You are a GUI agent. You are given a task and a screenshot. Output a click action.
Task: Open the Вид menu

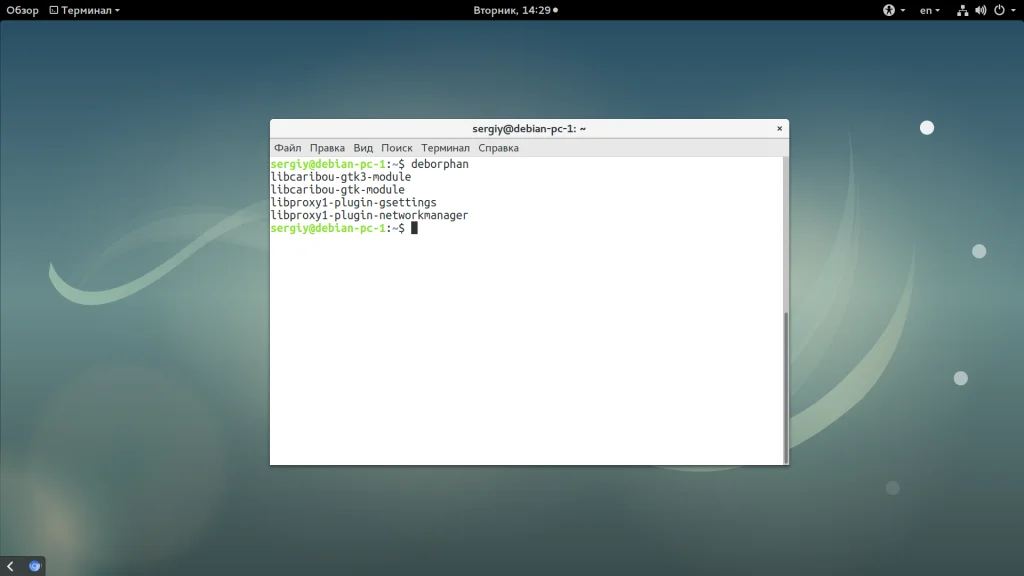363,148
